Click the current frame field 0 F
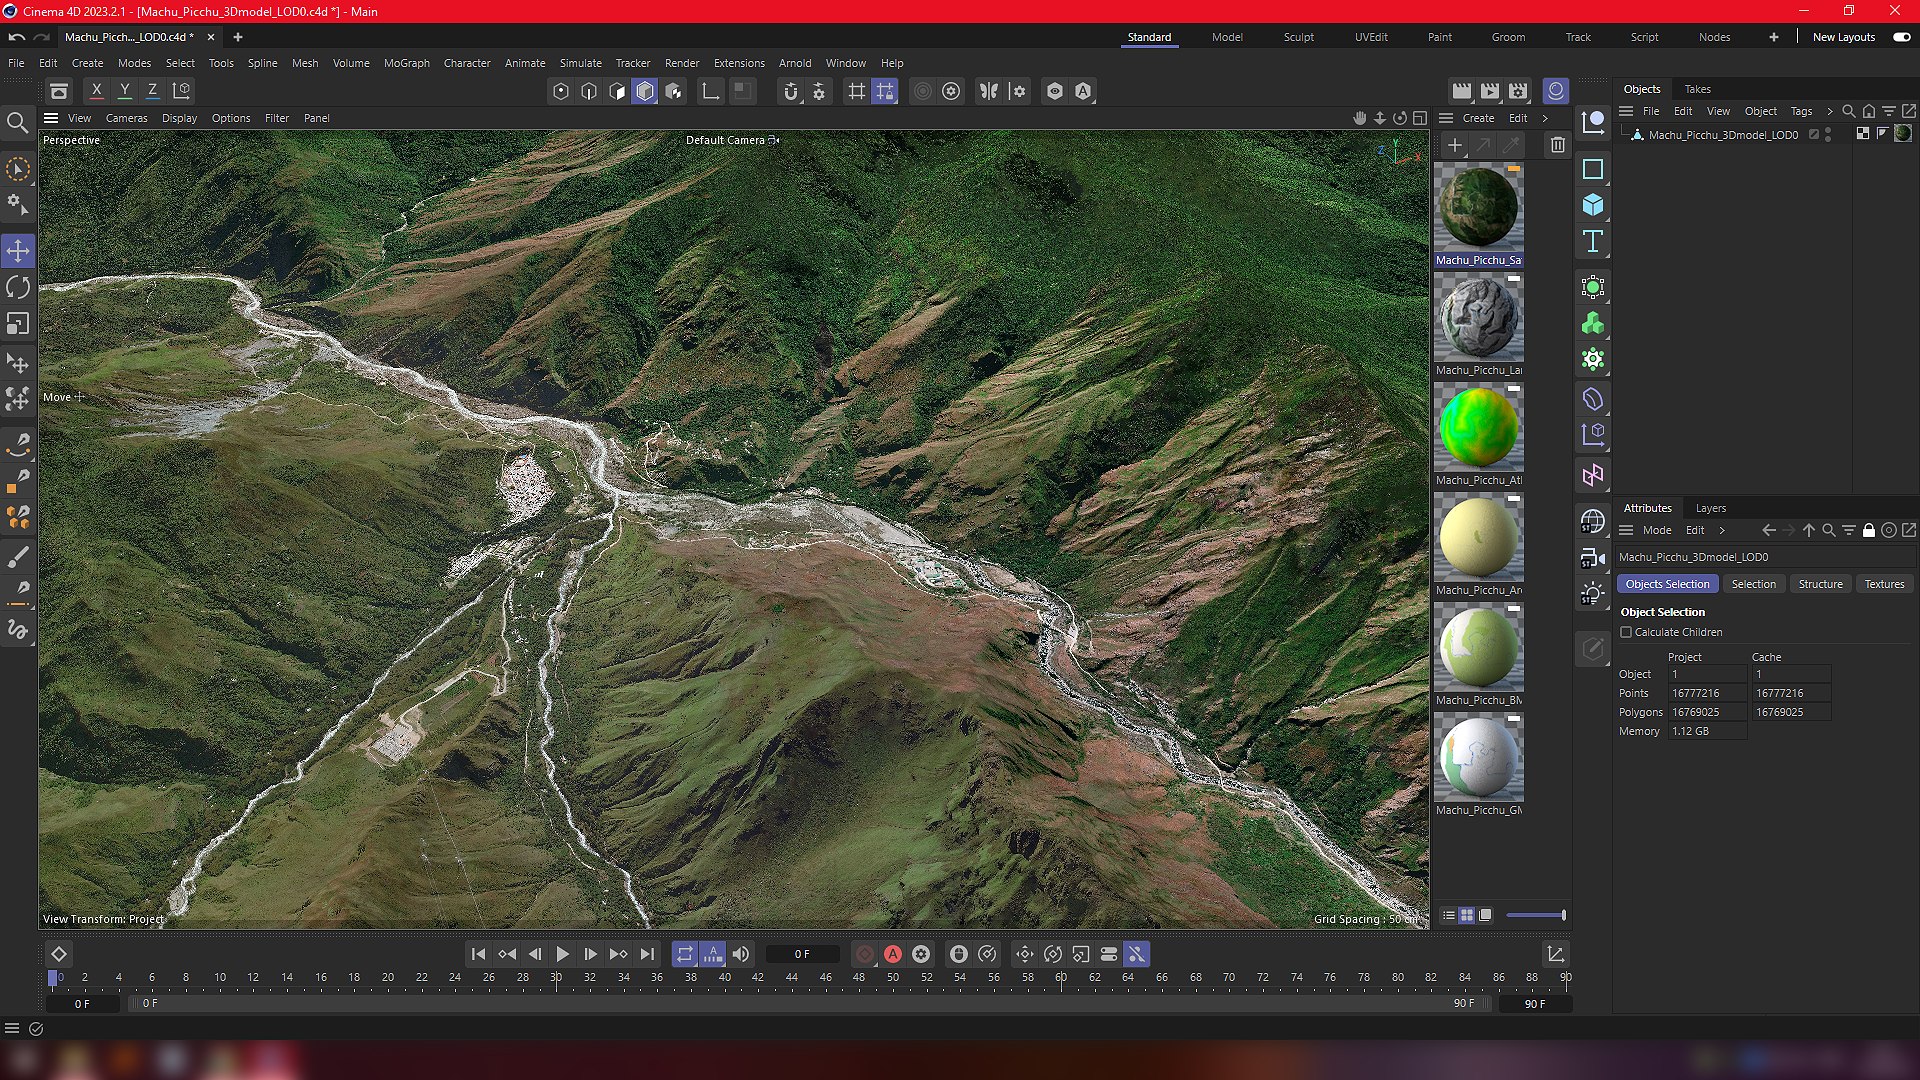The image size is (1920, 1080). (802, 955)
